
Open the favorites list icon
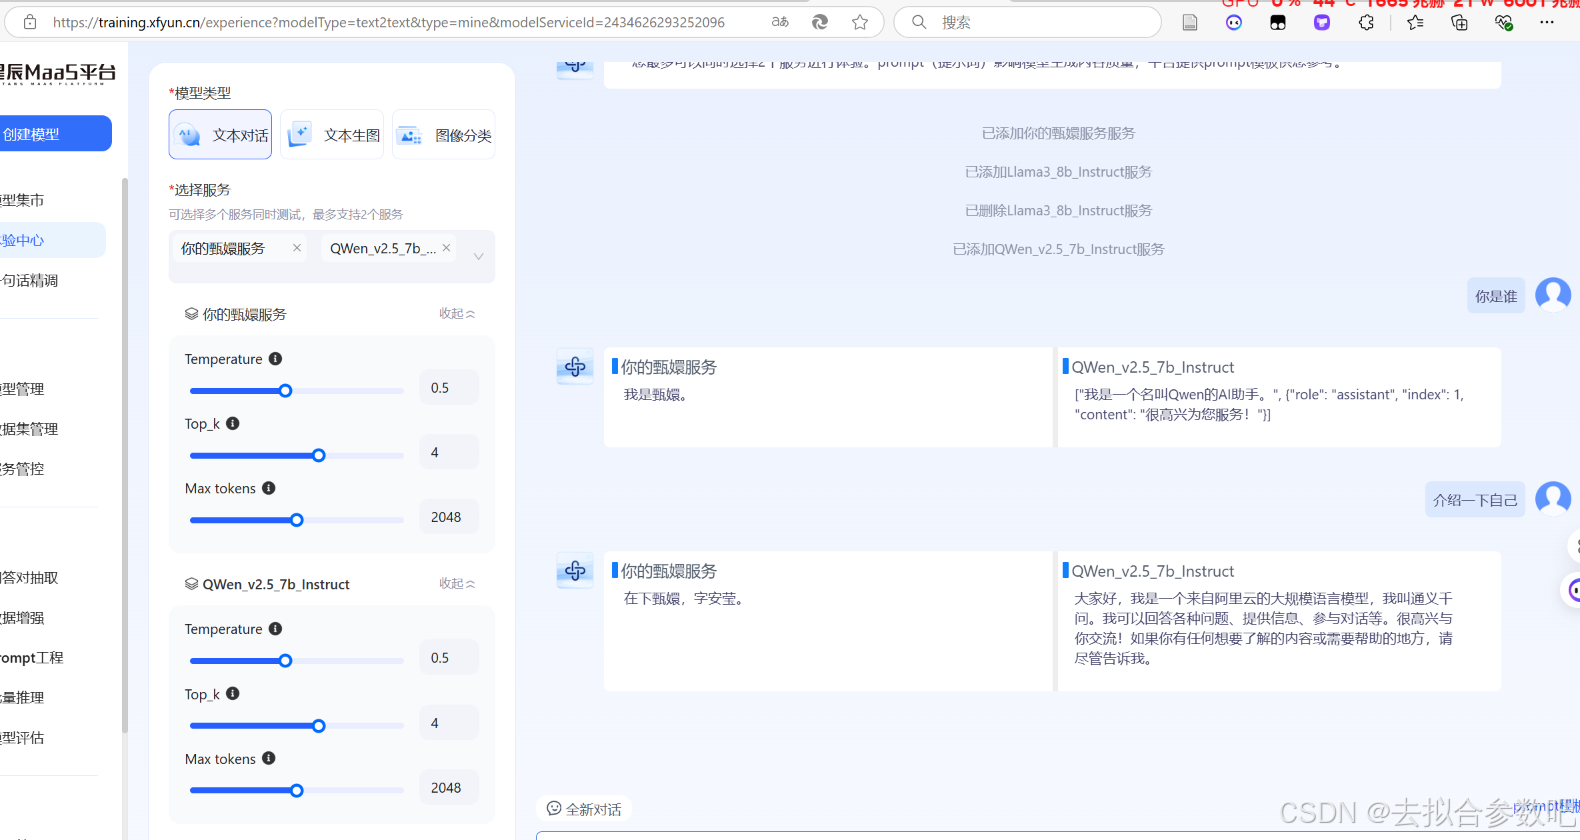1415,22
